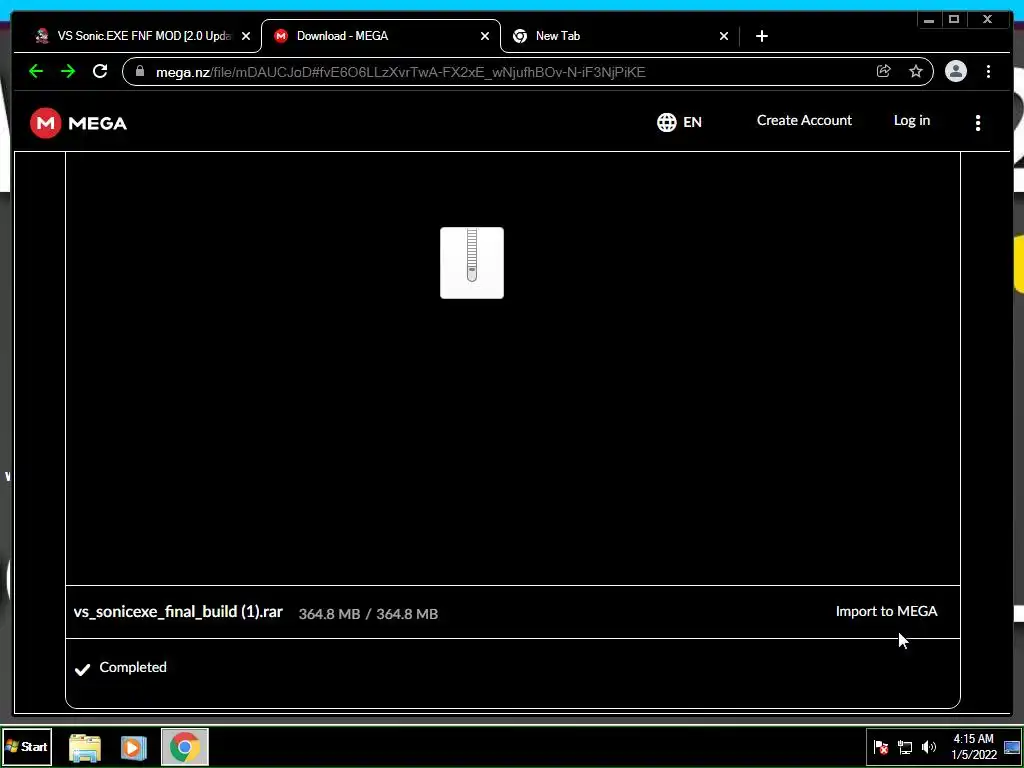Click the 364.8 MB / 364.8 MB size text
This screenshot has width=1024, height=768.
[x=368, y=614]
